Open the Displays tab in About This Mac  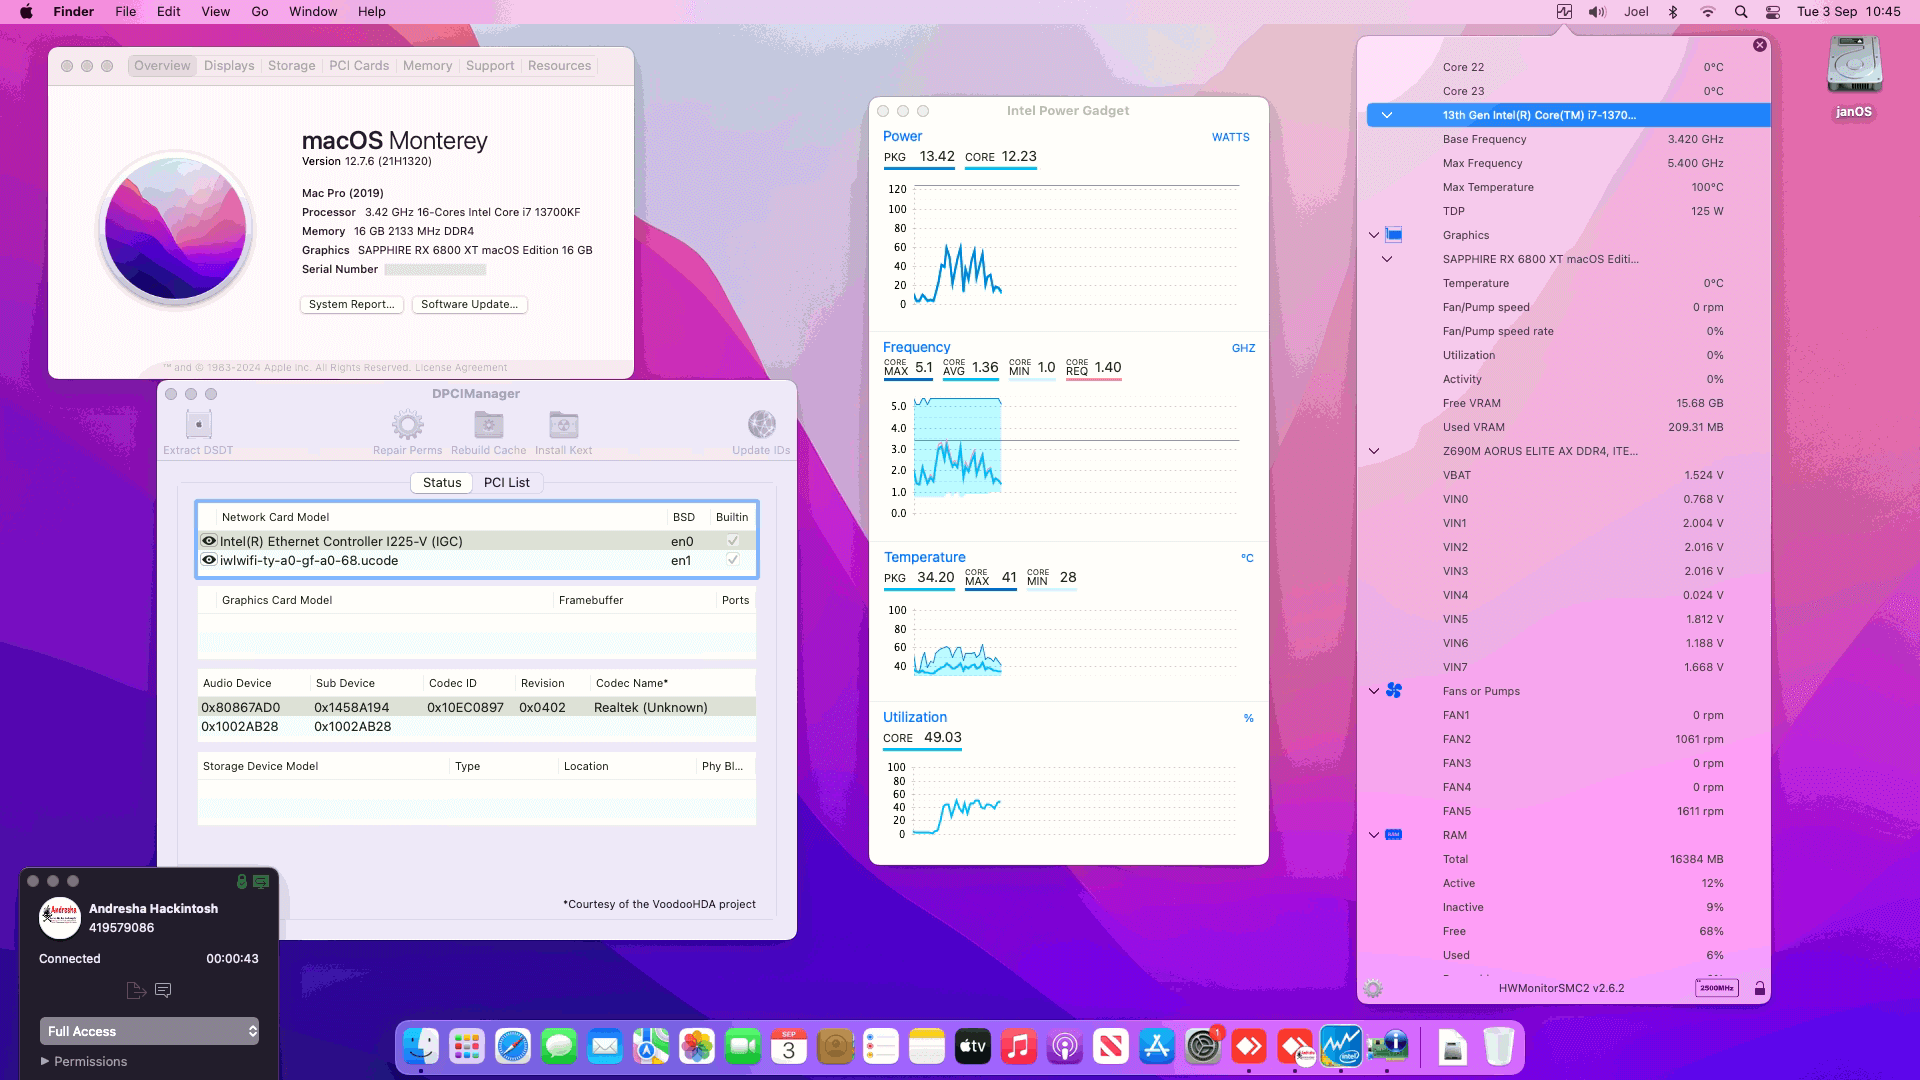pyautogui.click(x=228, y=65)
